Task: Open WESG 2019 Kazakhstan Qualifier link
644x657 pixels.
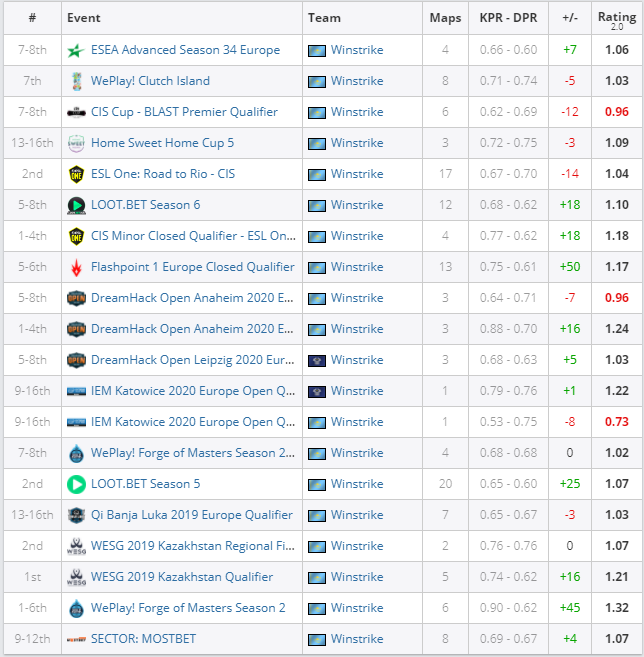Action: (181, 577)
